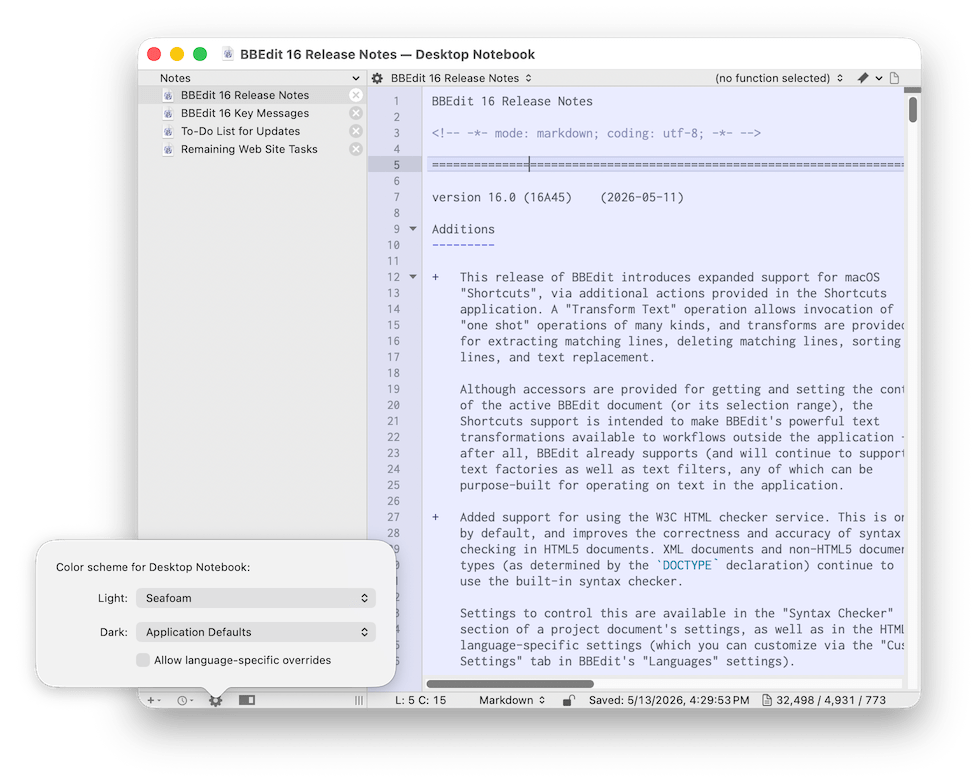Click the Additions heading text

tap(463, 229)
